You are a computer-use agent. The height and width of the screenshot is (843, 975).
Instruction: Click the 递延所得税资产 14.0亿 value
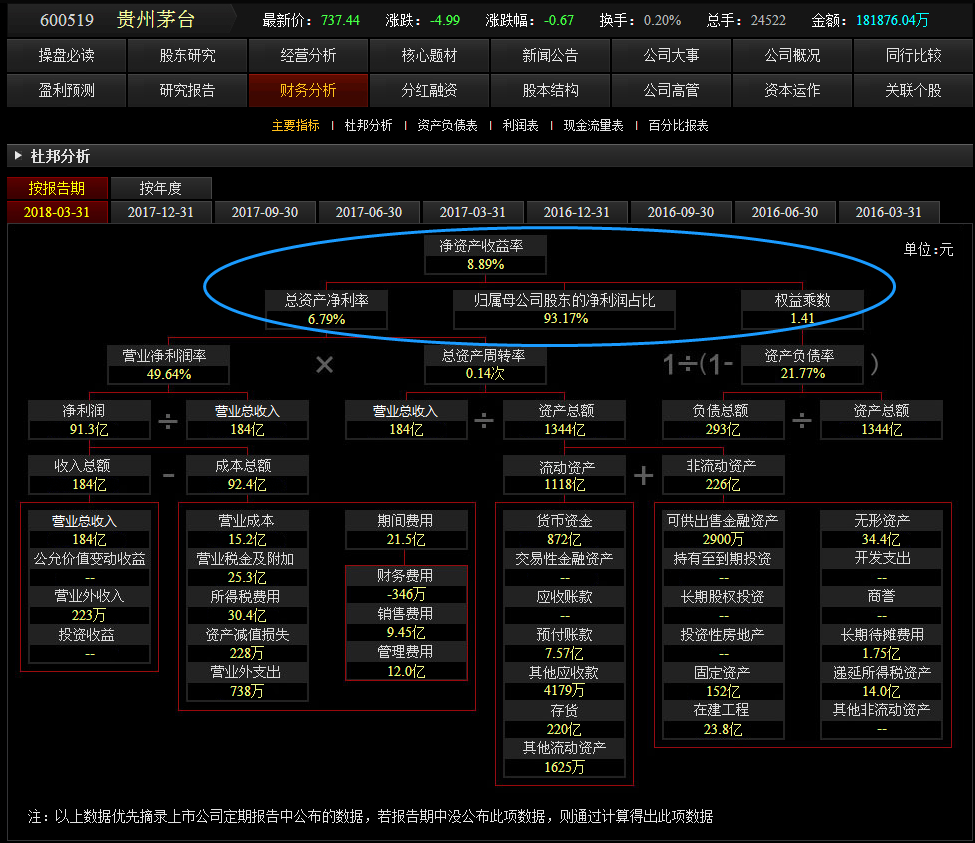[881, 691]
